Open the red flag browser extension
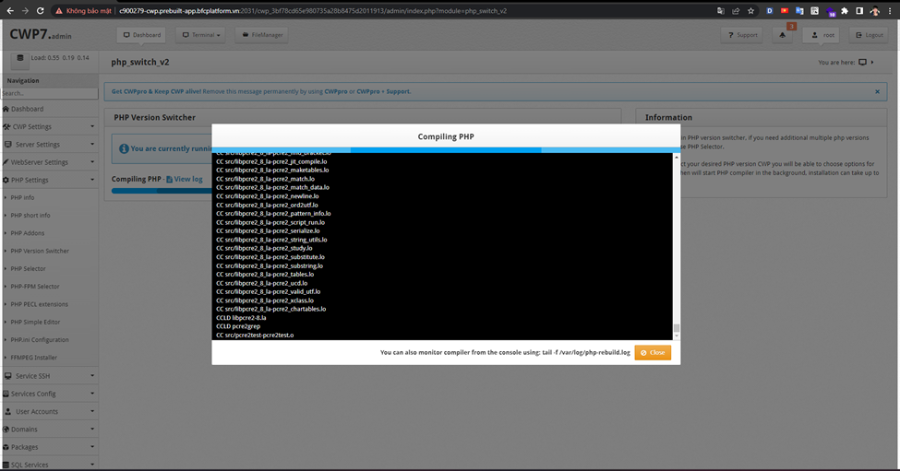Screen dimensions: 900x471 coord(785,11)
